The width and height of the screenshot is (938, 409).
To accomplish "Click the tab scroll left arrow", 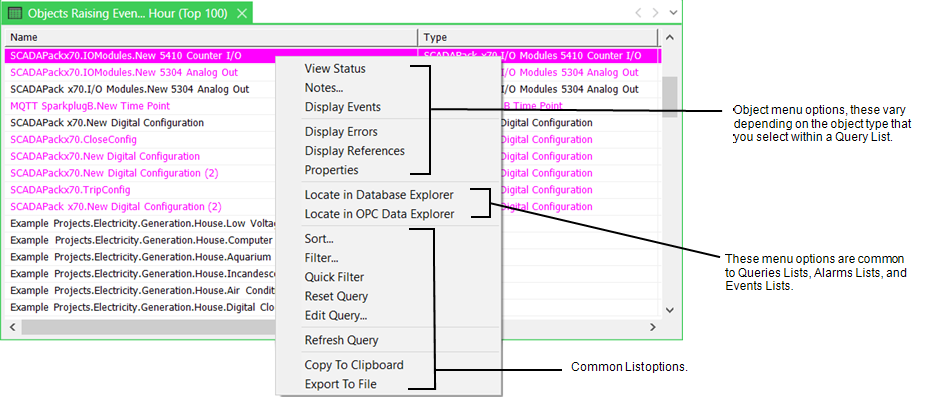I will tap(639, 13).
